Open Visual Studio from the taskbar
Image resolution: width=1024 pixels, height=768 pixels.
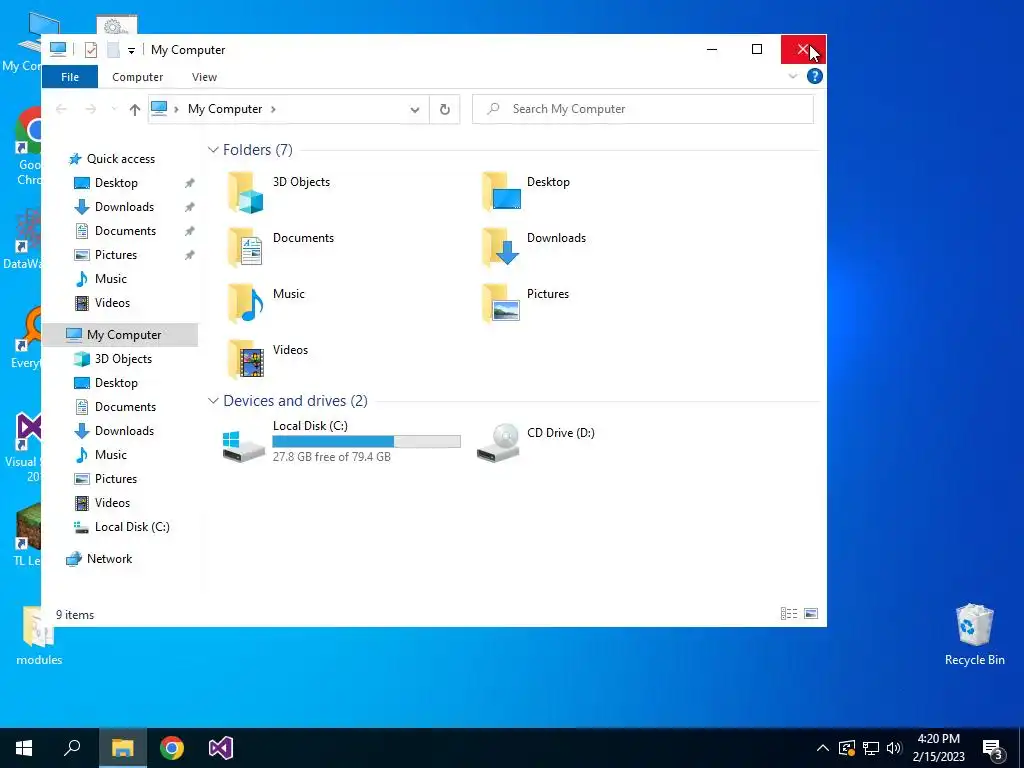coord(221,748)
